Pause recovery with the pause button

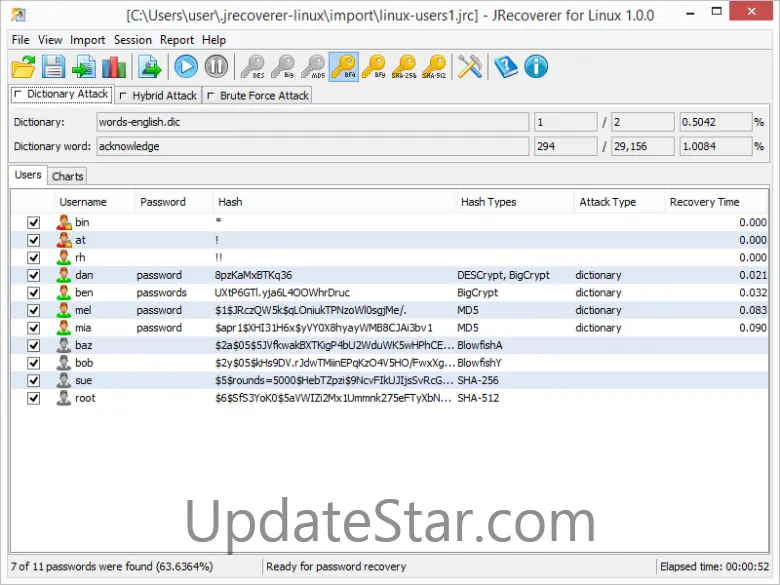pos(216,67)
